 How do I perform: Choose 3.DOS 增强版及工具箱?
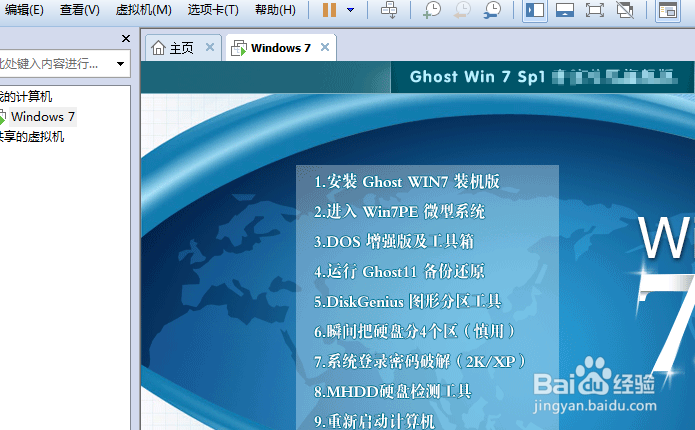394,241
